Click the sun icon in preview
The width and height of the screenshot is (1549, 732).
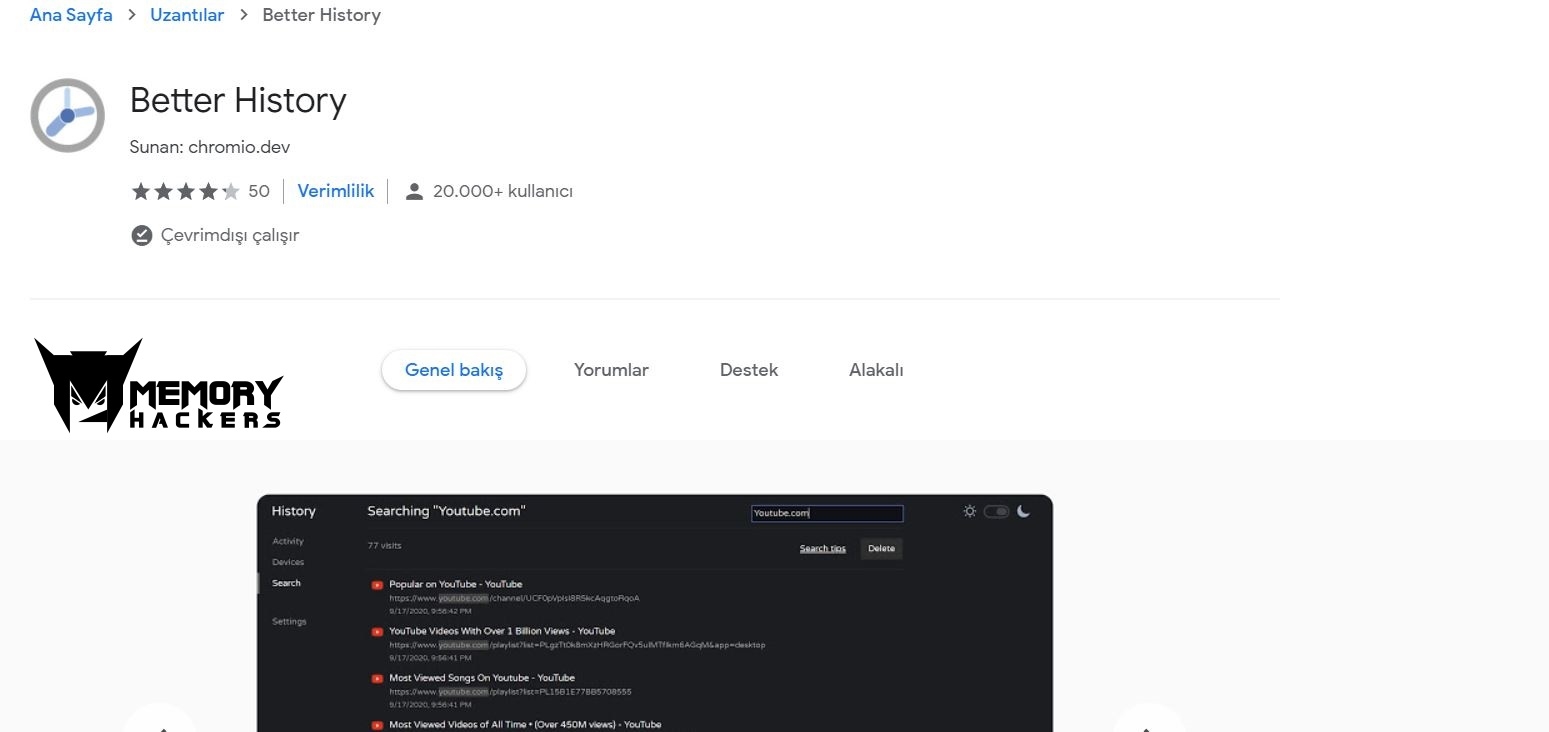[969, 511]
